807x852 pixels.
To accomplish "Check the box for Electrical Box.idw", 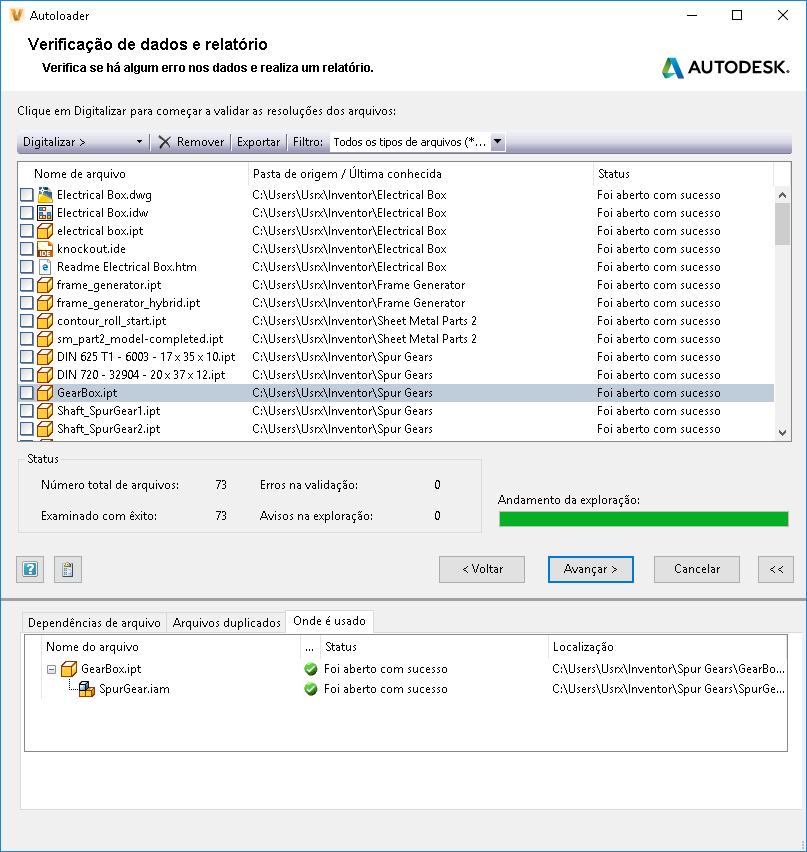I will 27,212.
